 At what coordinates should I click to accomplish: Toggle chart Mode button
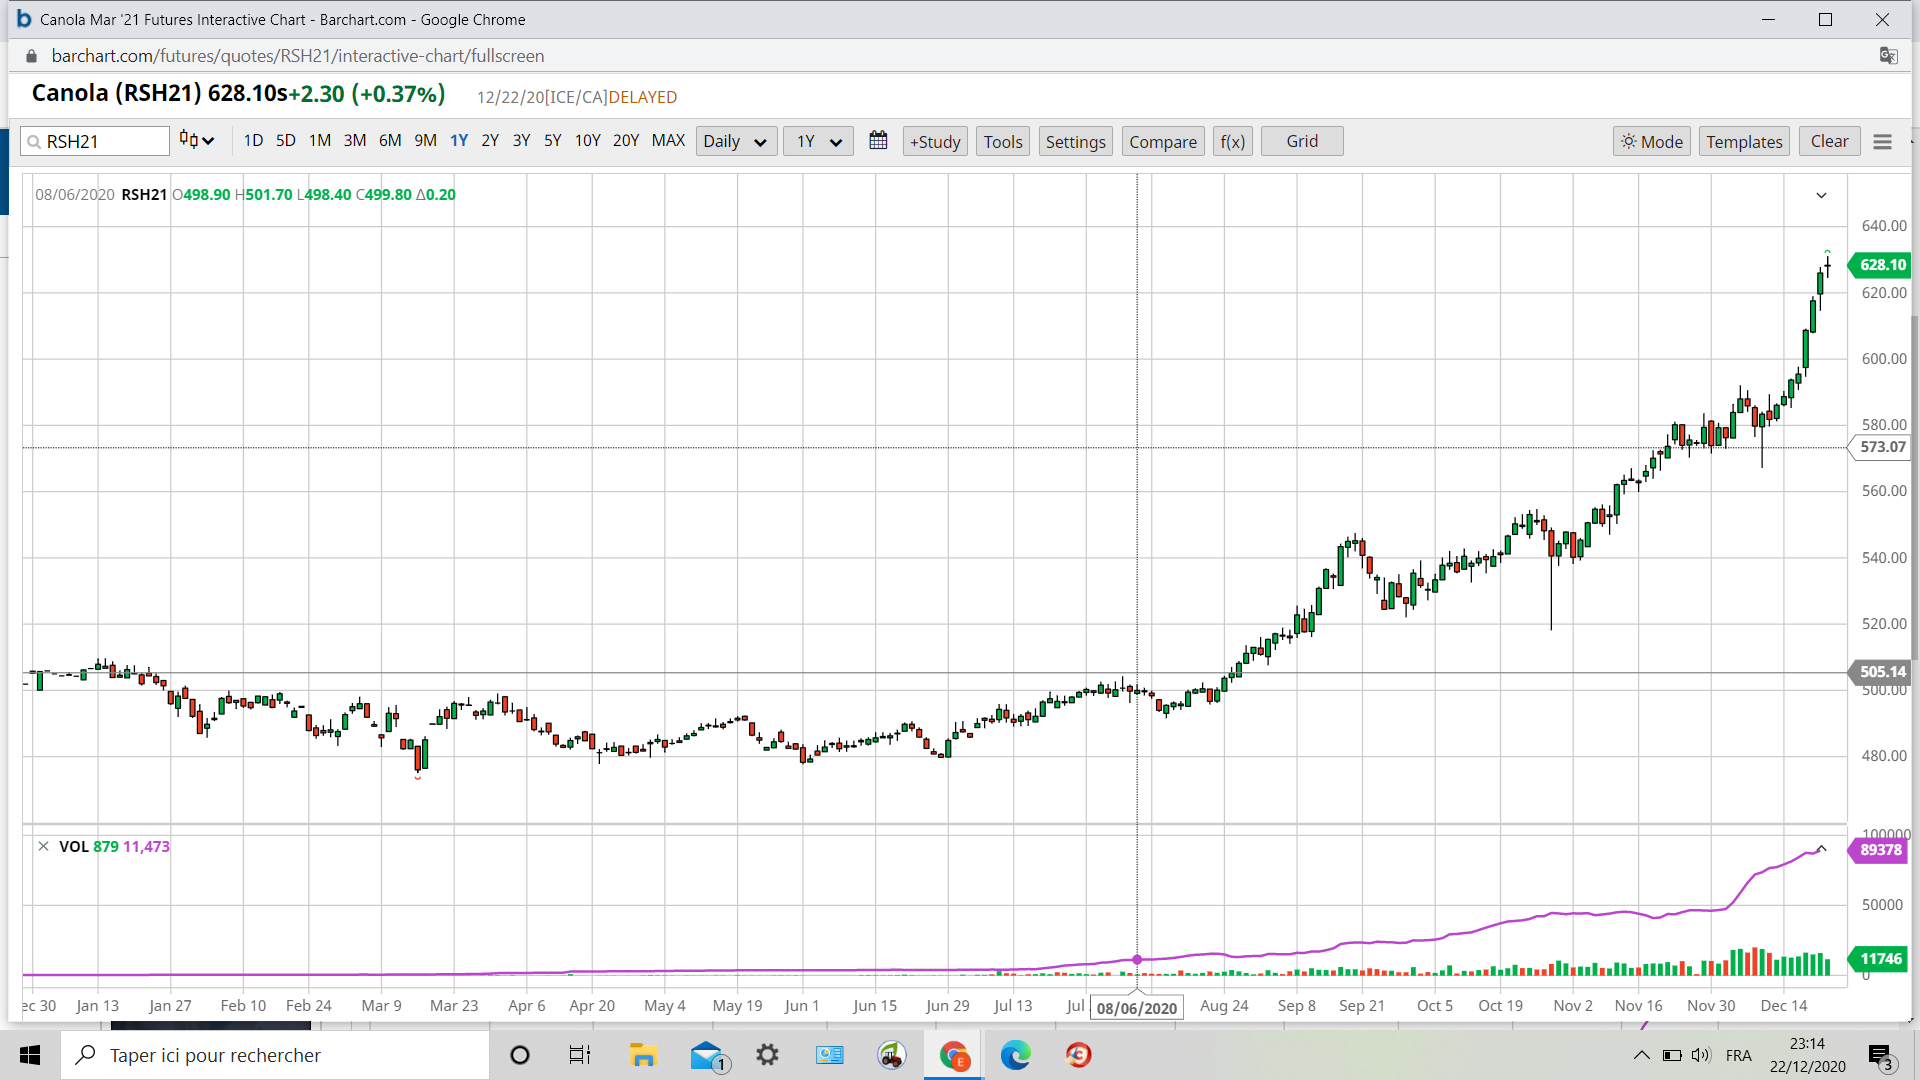[x=1651, y=142]
